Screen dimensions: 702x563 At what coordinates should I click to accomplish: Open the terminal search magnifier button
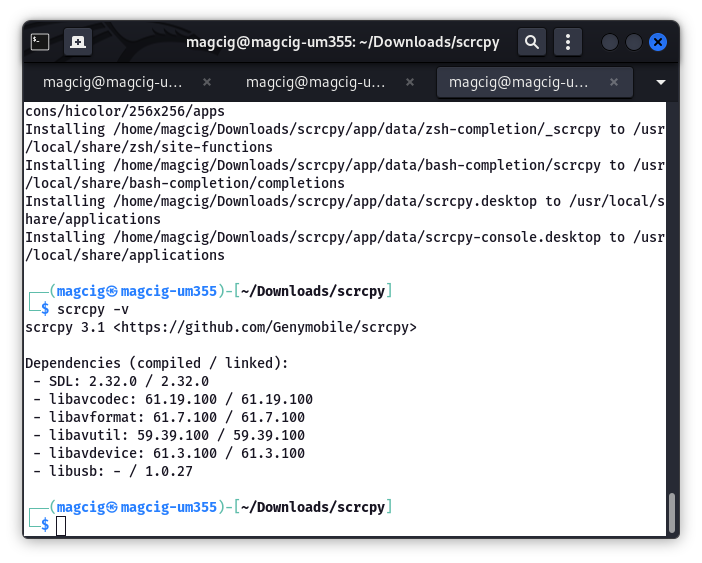(531, 42)
